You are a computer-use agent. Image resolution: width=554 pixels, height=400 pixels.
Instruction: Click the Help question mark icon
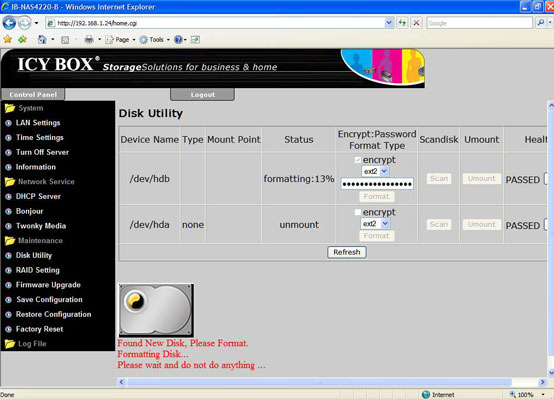click(178, 40)
